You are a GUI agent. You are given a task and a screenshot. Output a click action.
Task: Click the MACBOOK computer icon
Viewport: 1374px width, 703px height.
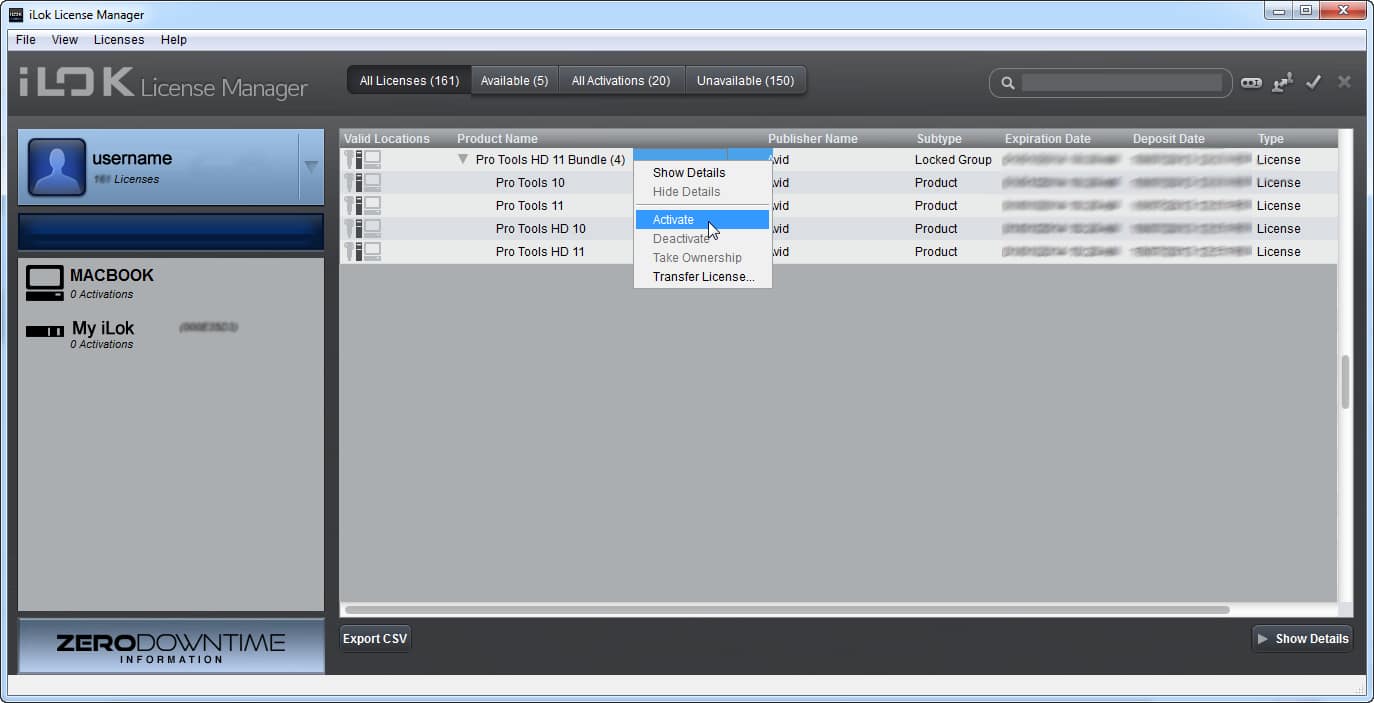45,283
